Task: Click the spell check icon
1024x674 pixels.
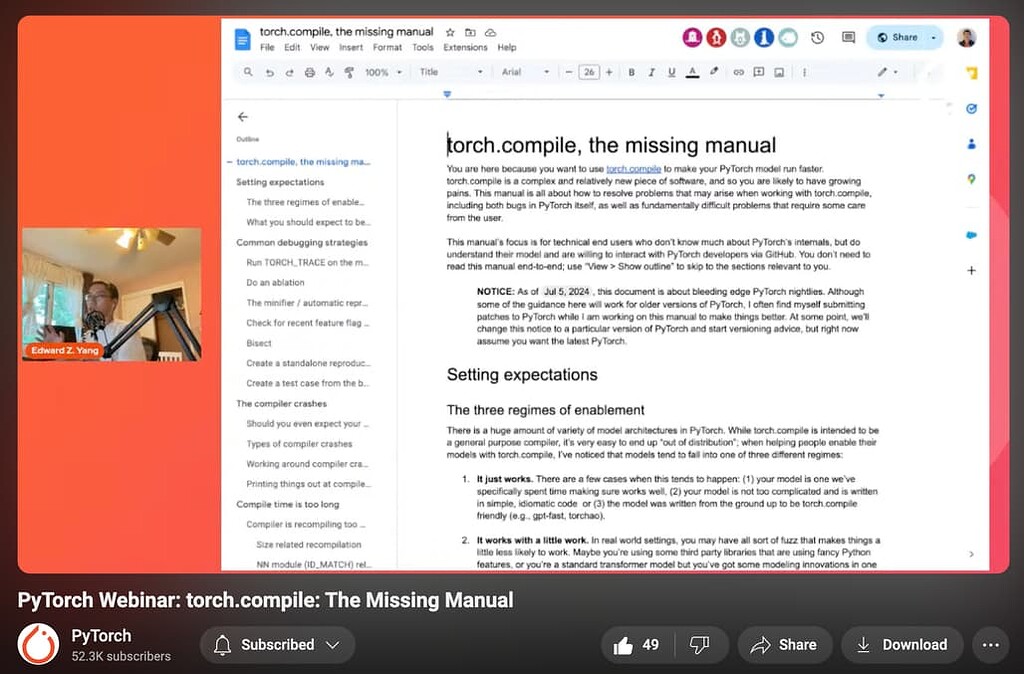Action: (329, 72)
